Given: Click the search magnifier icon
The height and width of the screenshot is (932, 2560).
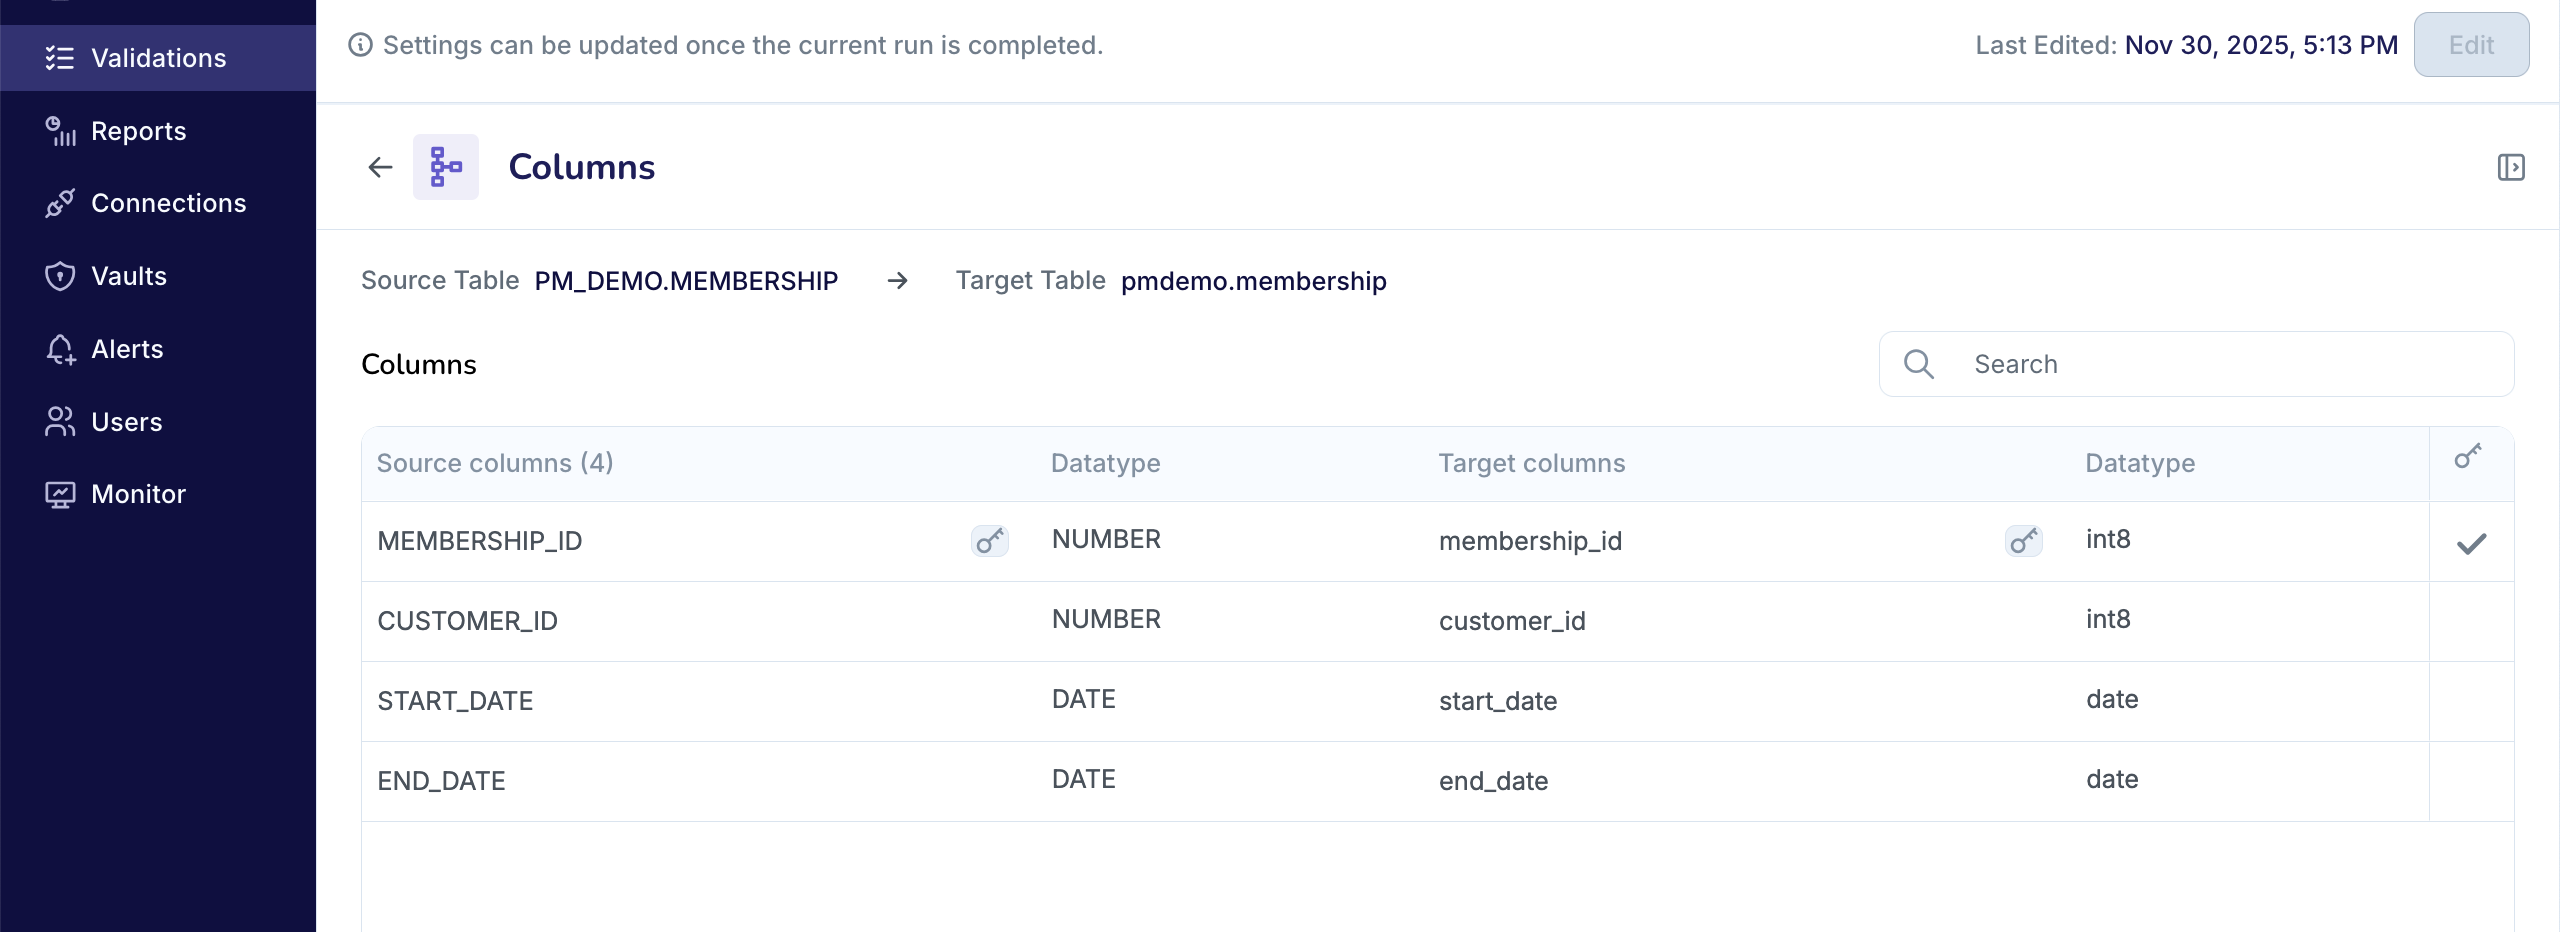Looking at the screenshot, I should click(1917, 363).
